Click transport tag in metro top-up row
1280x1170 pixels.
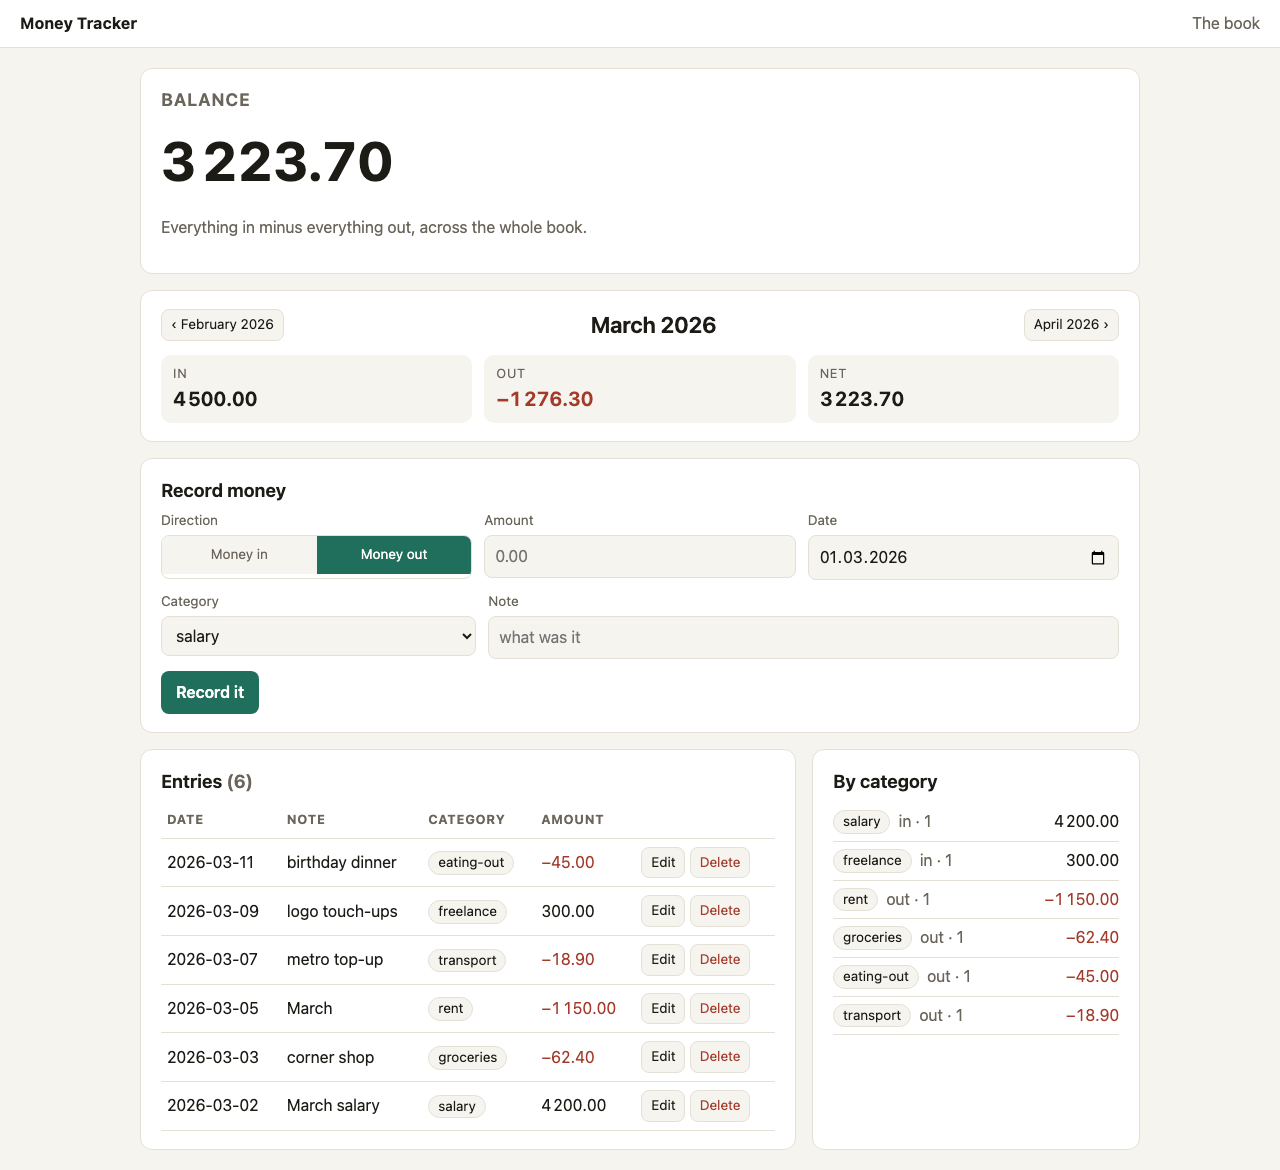467,960
